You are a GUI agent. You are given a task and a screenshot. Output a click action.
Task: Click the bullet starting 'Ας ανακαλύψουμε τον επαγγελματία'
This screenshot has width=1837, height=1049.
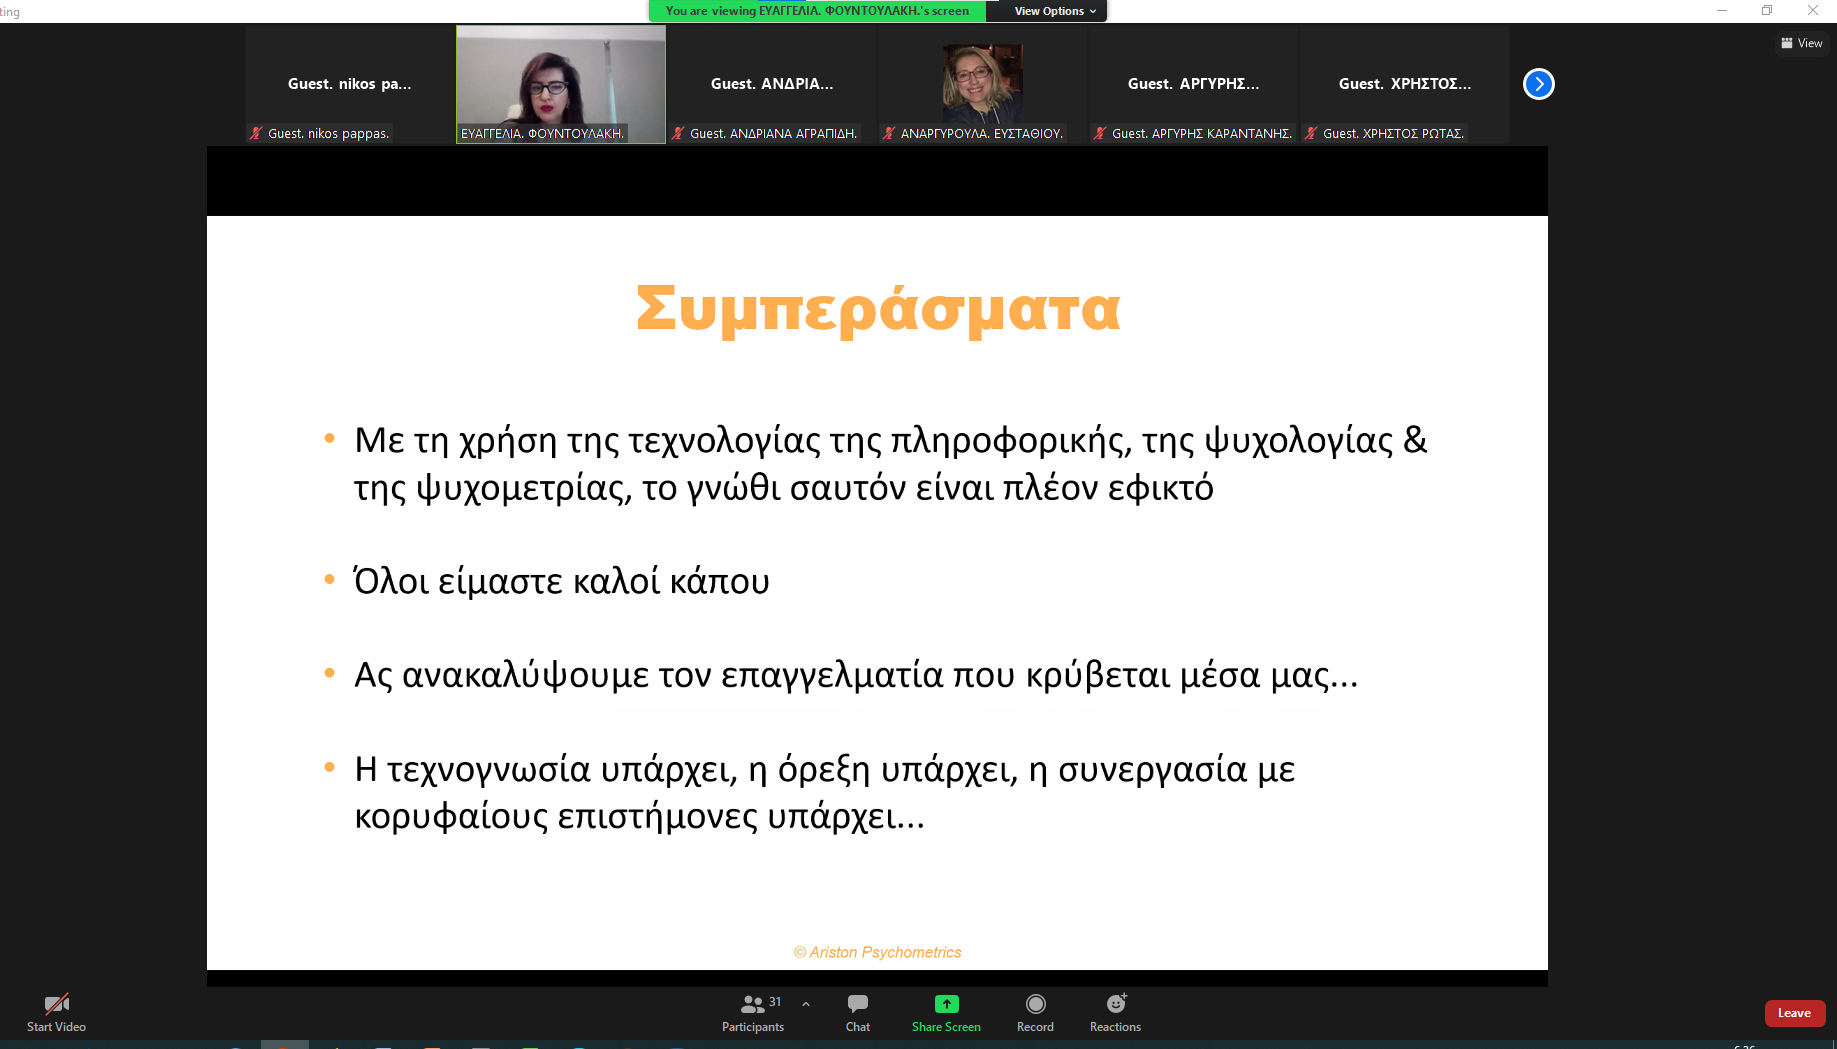tap(856, 676)
